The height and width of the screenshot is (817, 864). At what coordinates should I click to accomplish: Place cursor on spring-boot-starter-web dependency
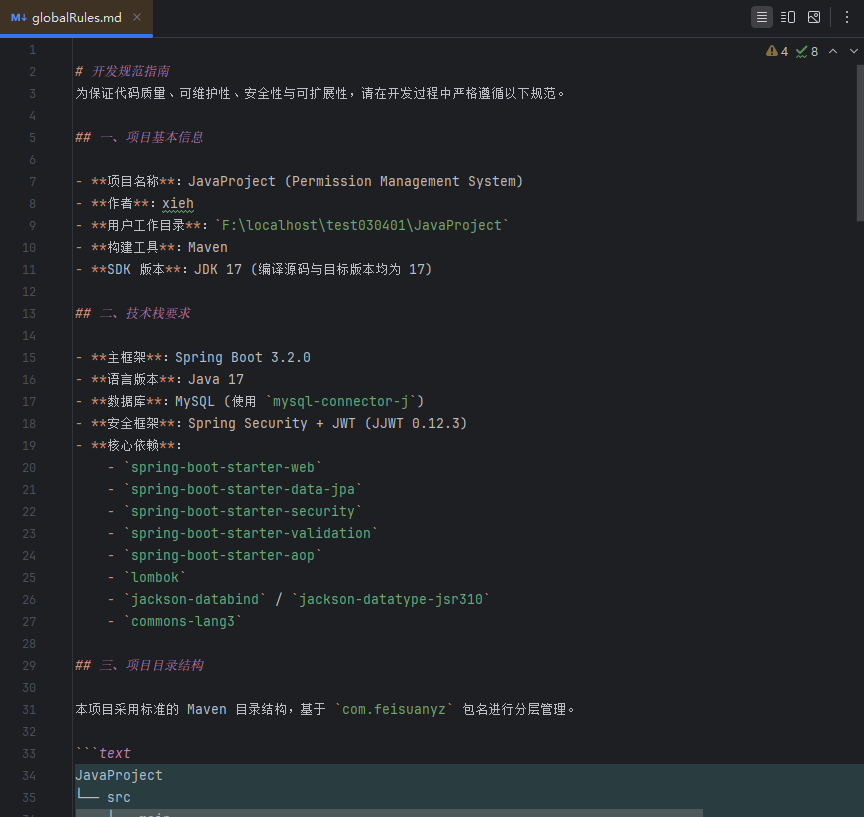pos(223,467)
